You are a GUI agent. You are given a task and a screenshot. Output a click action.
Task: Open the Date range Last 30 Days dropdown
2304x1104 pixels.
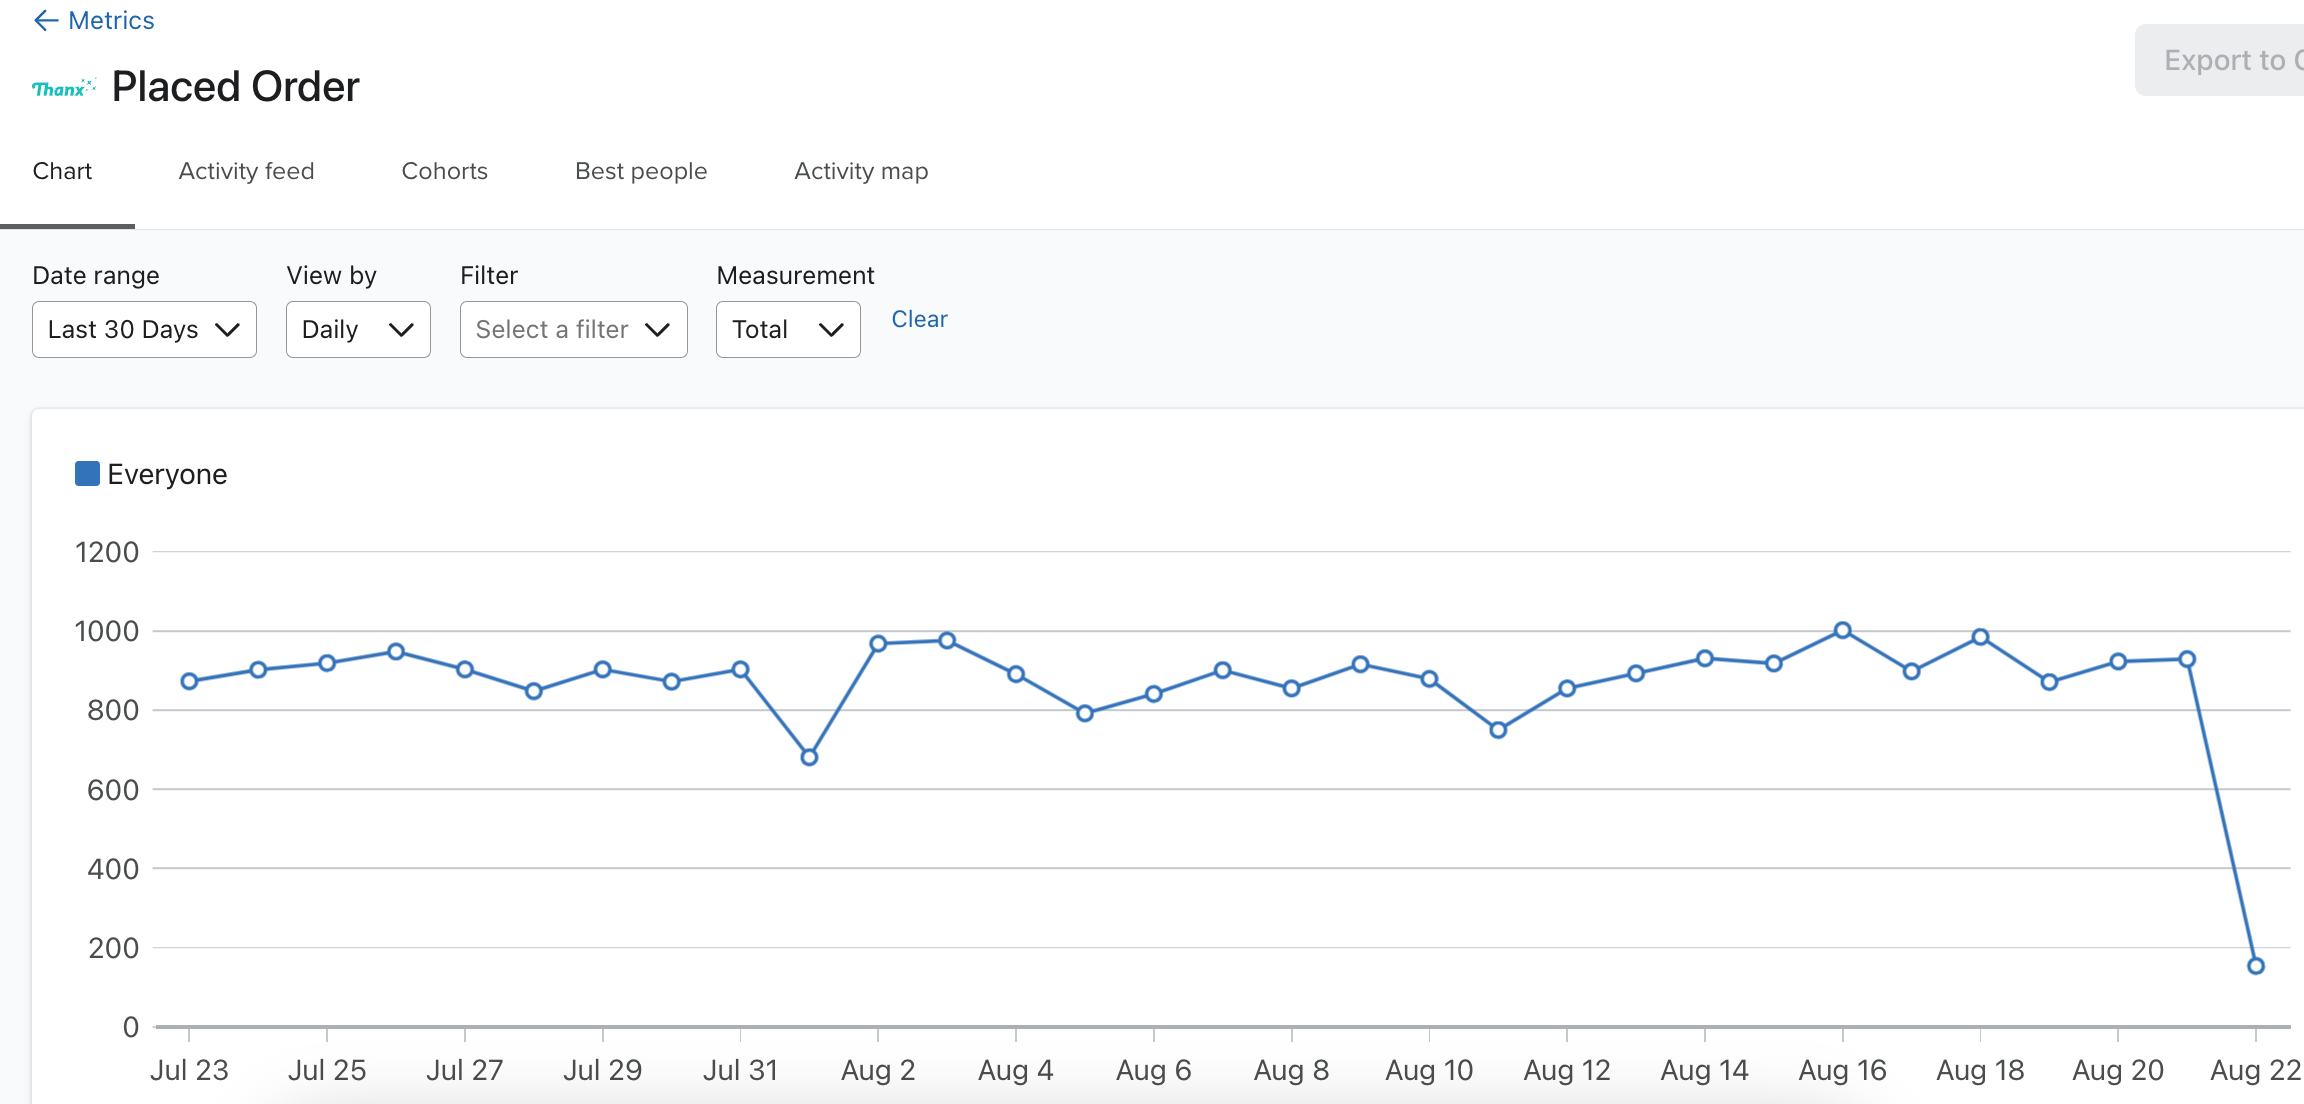[144, 329]
